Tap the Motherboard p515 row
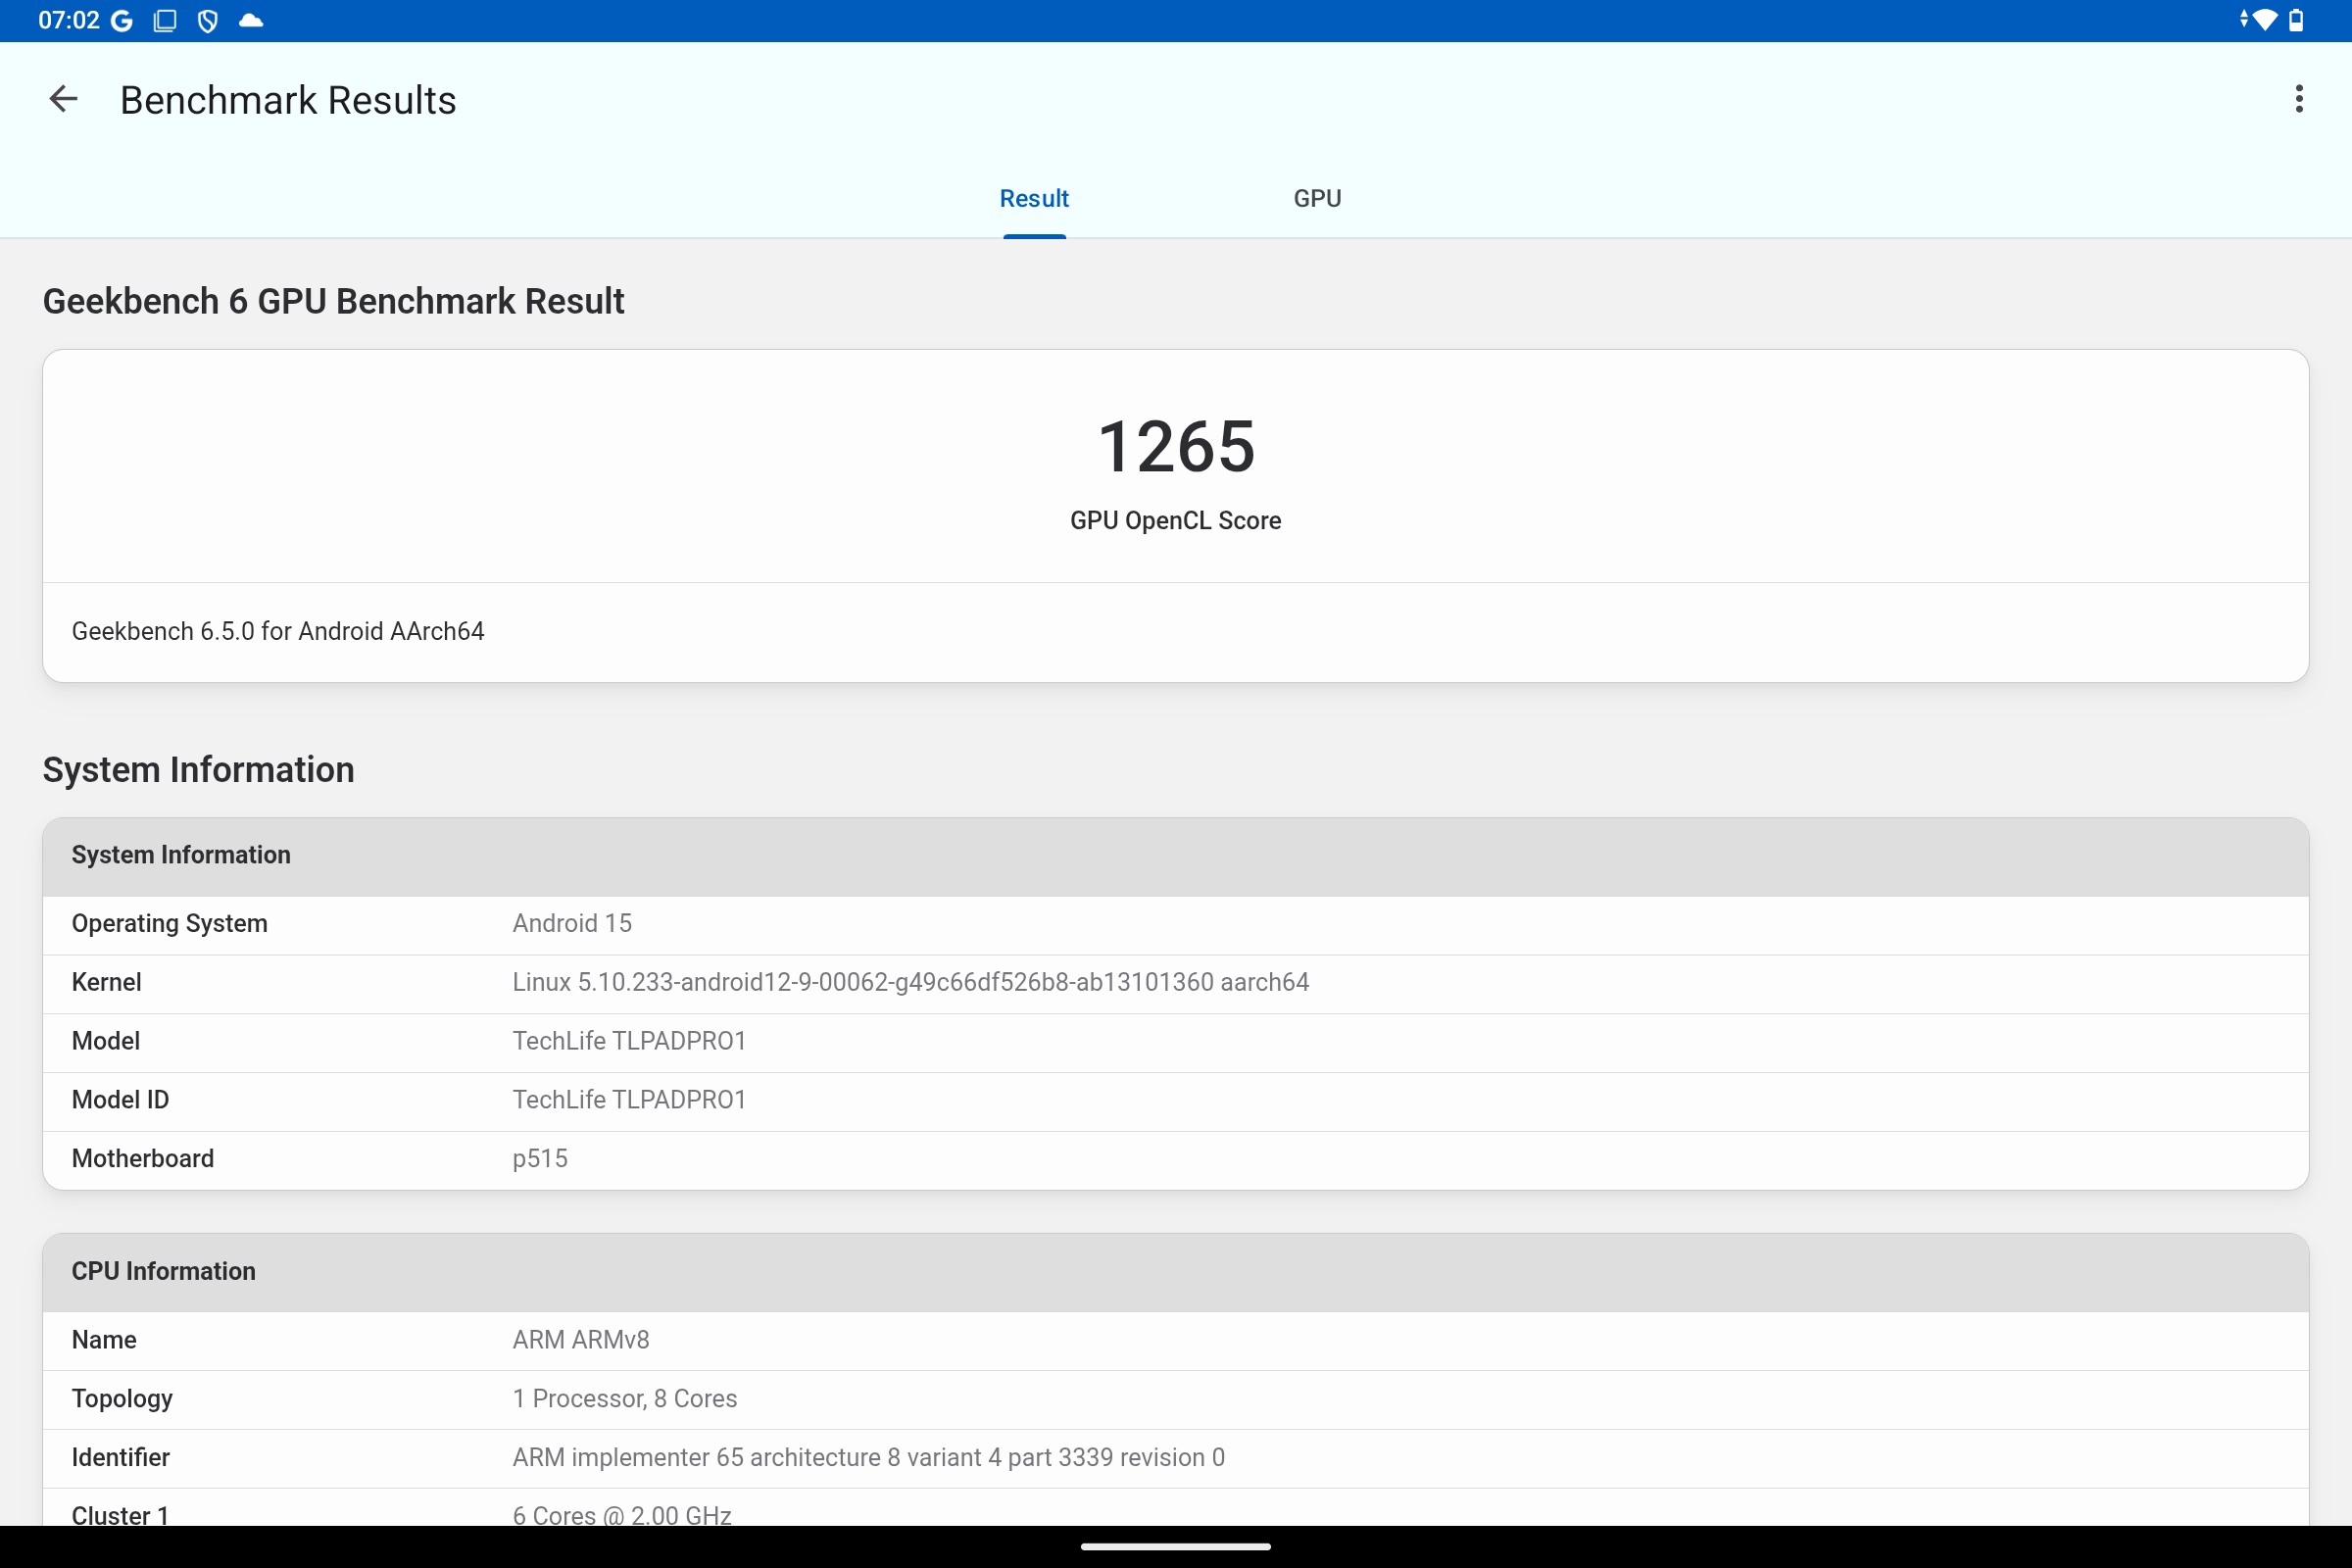The image size is (2352, 1568). 540,1158
